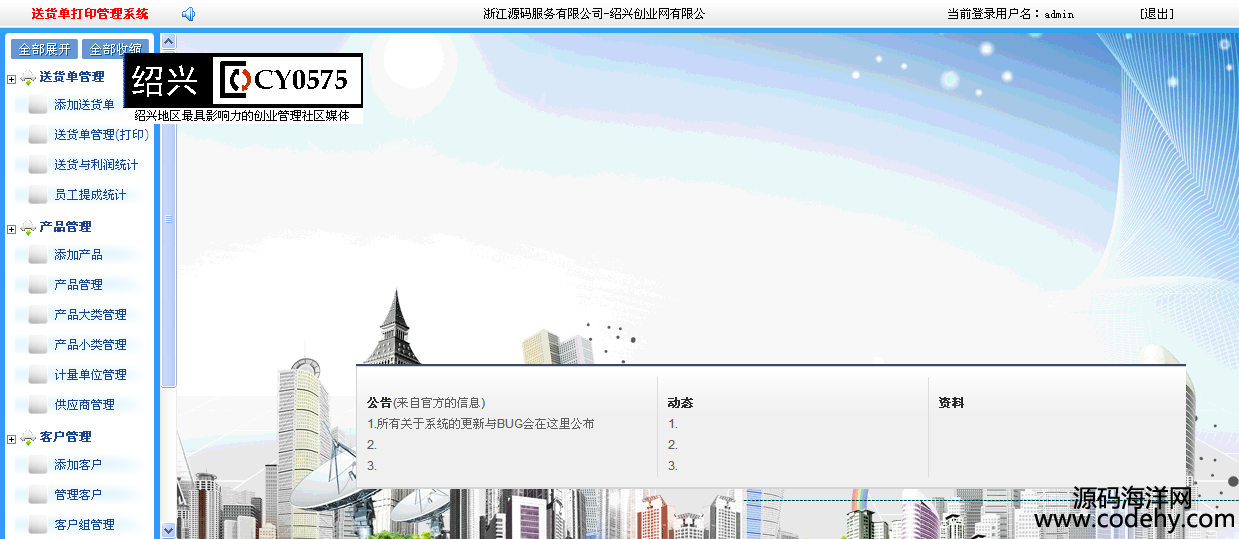The image size is (1239, 539).
Task: Collapse the 送货单管理 tree node
Action: (11, 79)
